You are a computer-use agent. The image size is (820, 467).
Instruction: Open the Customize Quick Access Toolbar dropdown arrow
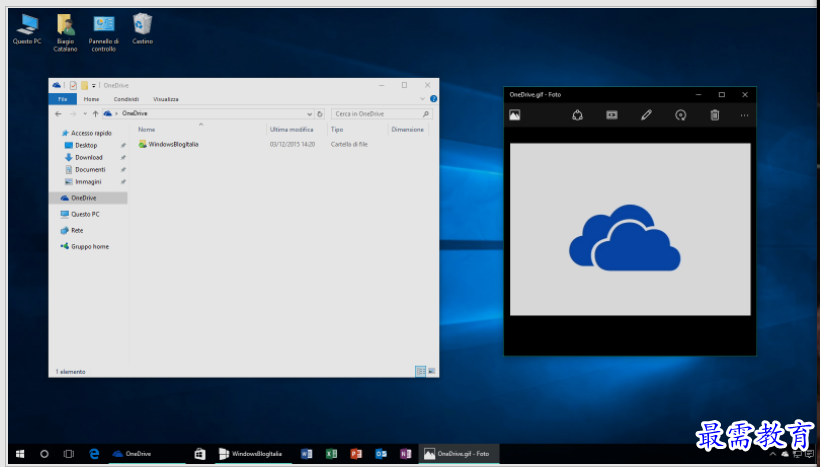(x=94, y=86)
